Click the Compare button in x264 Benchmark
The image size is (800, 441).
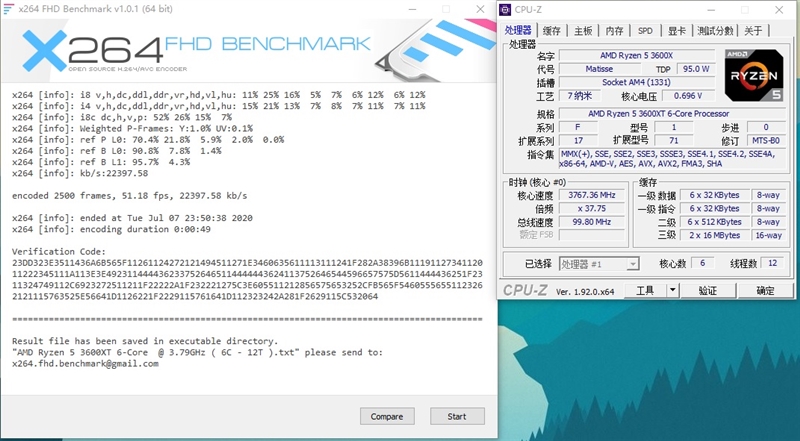click(387, 416)
